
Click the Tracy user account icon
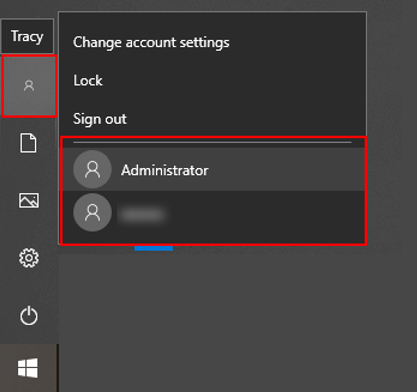pyautogui.click(x=29, y=86)
